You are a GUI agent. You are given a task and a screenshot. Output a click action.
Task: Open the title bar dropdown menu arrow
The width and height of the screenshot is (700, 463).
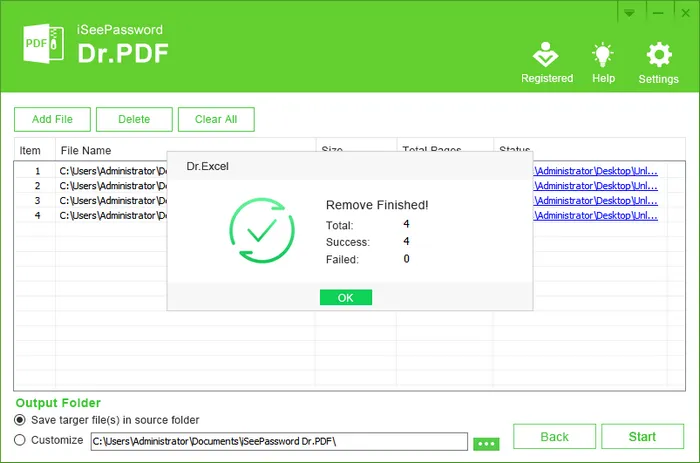(x=629, y=13)
